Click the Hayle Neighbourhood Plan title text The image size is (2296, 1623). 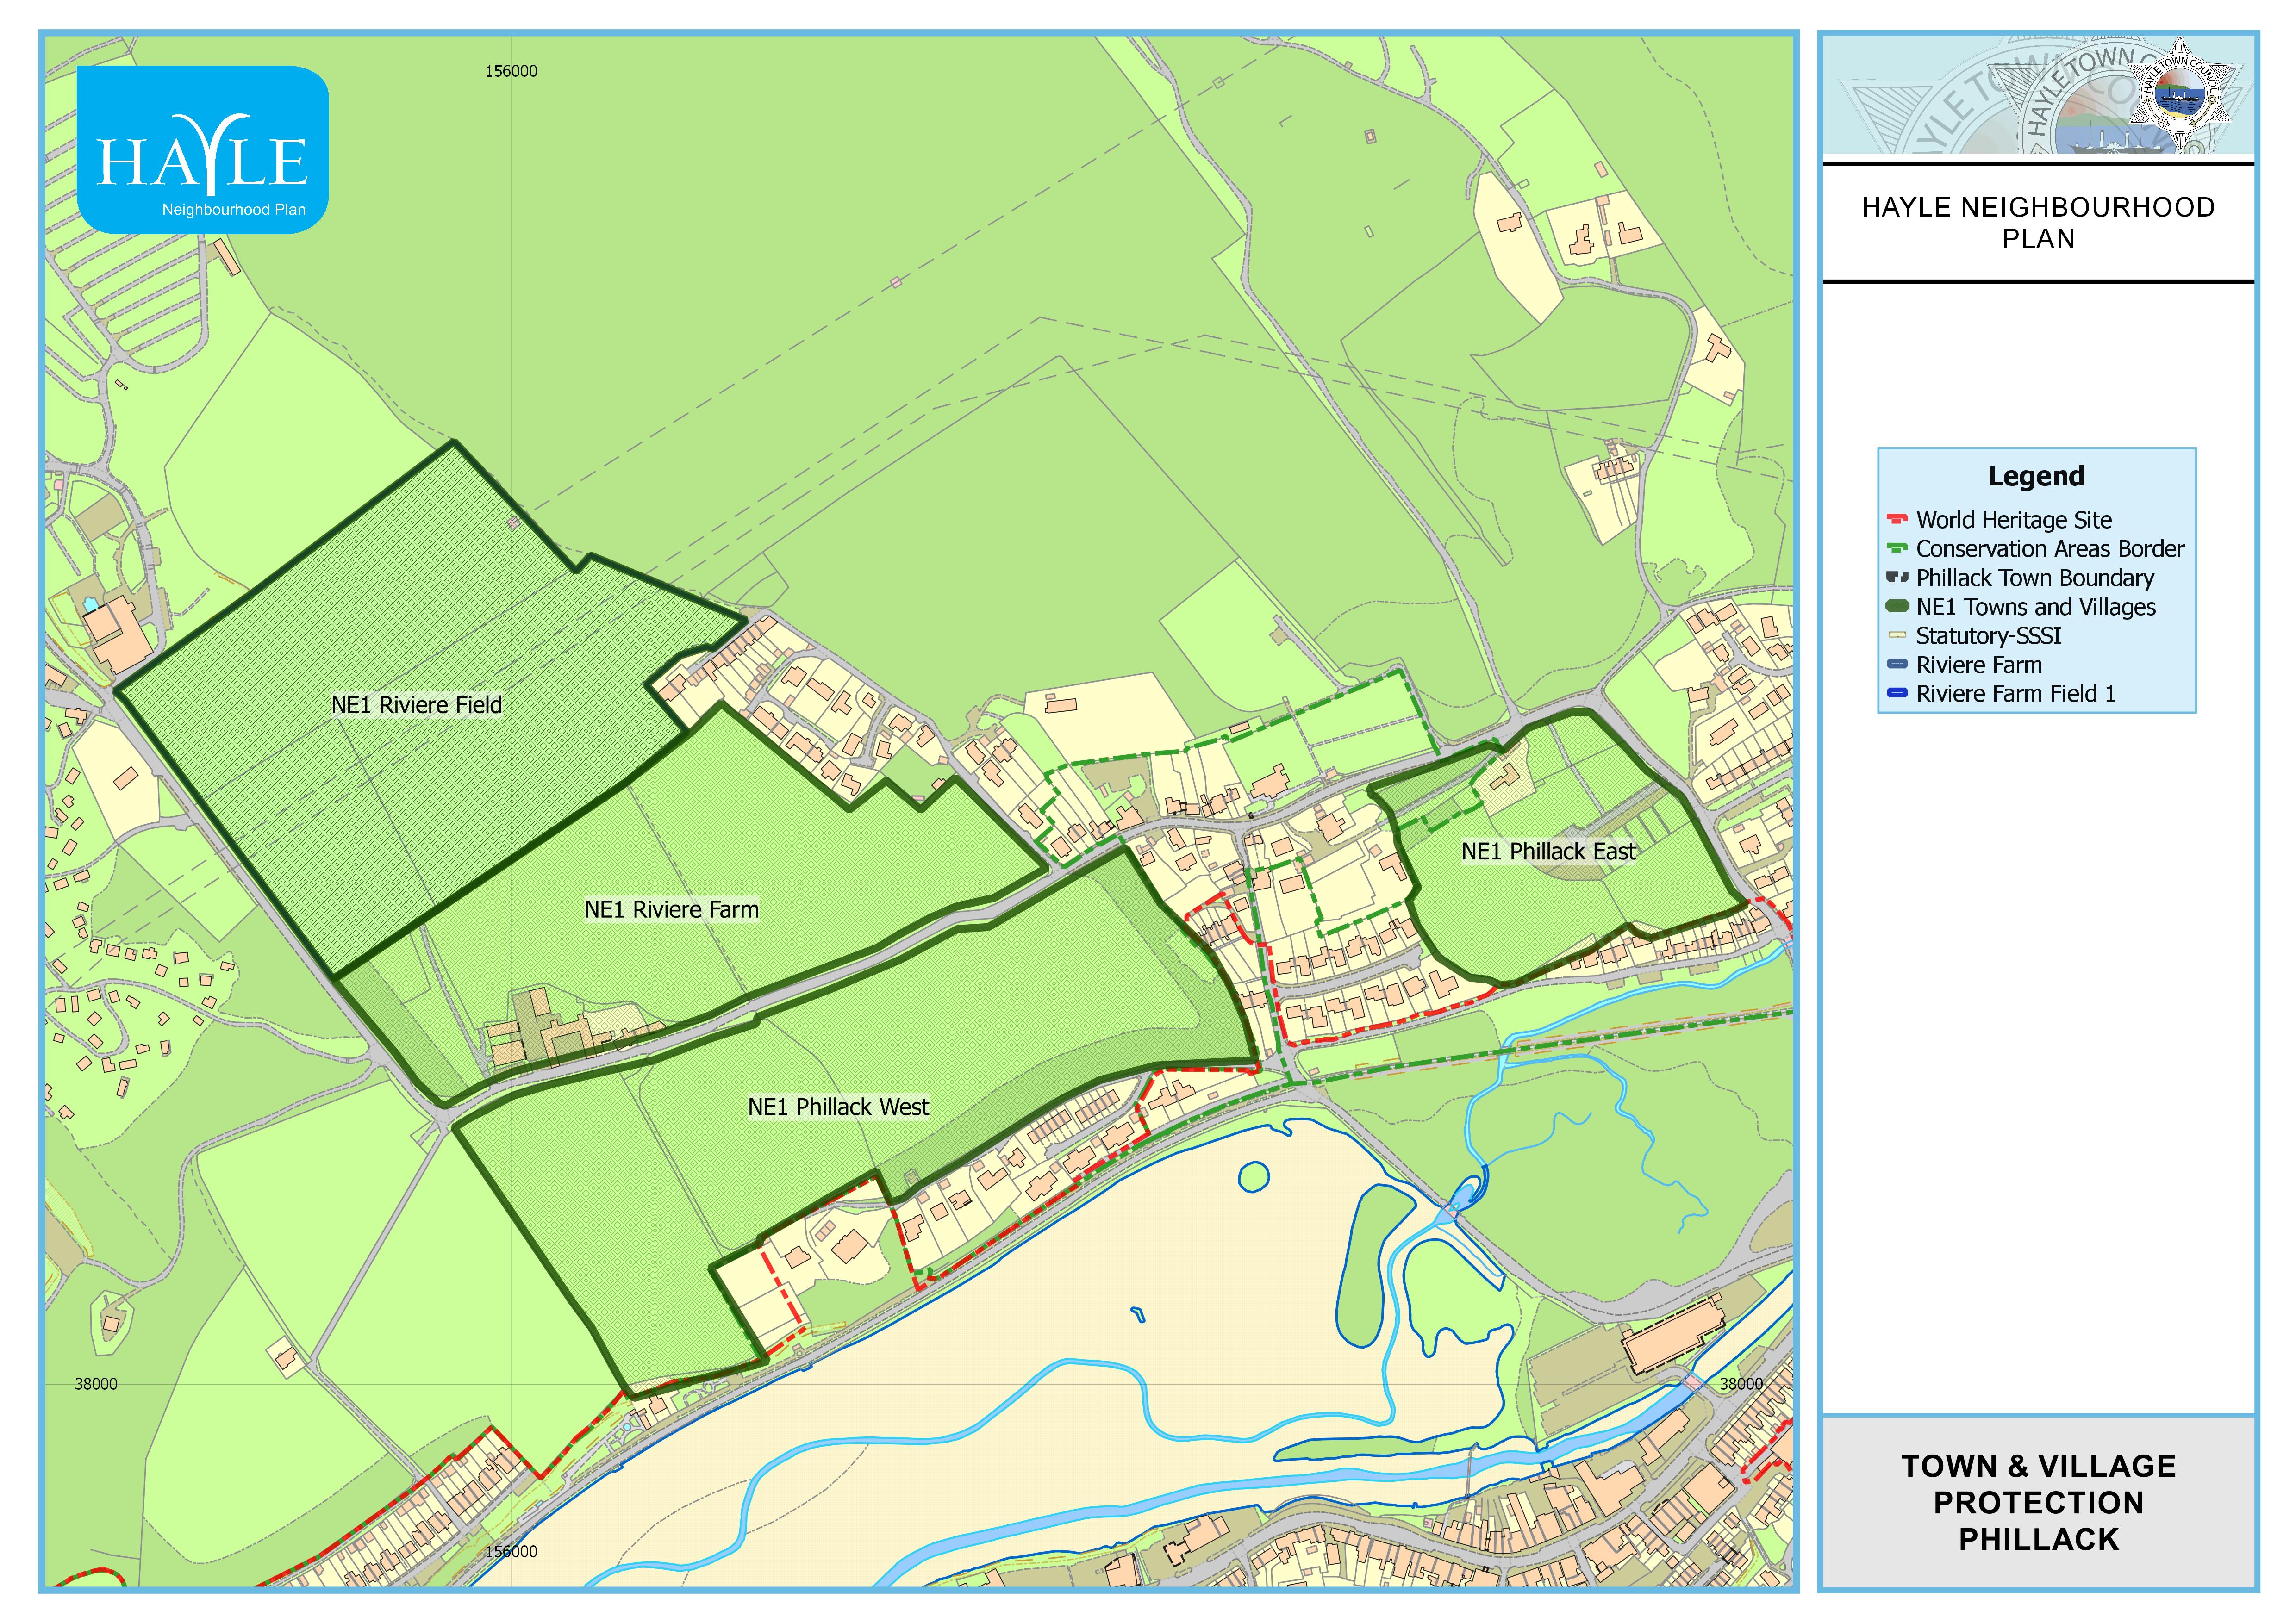coord(2038,223)
